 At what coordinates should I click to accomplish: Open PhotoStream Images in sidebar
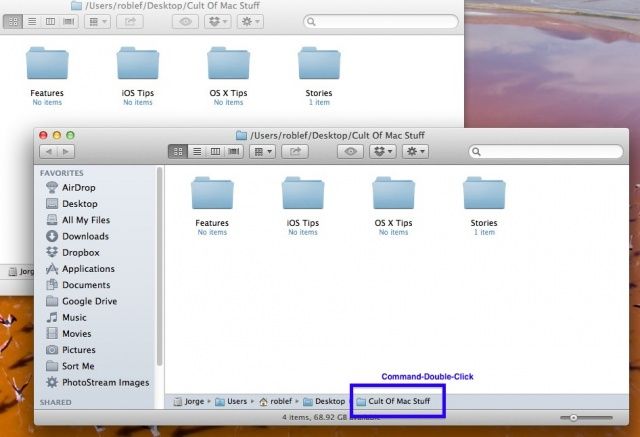(104, 382)
